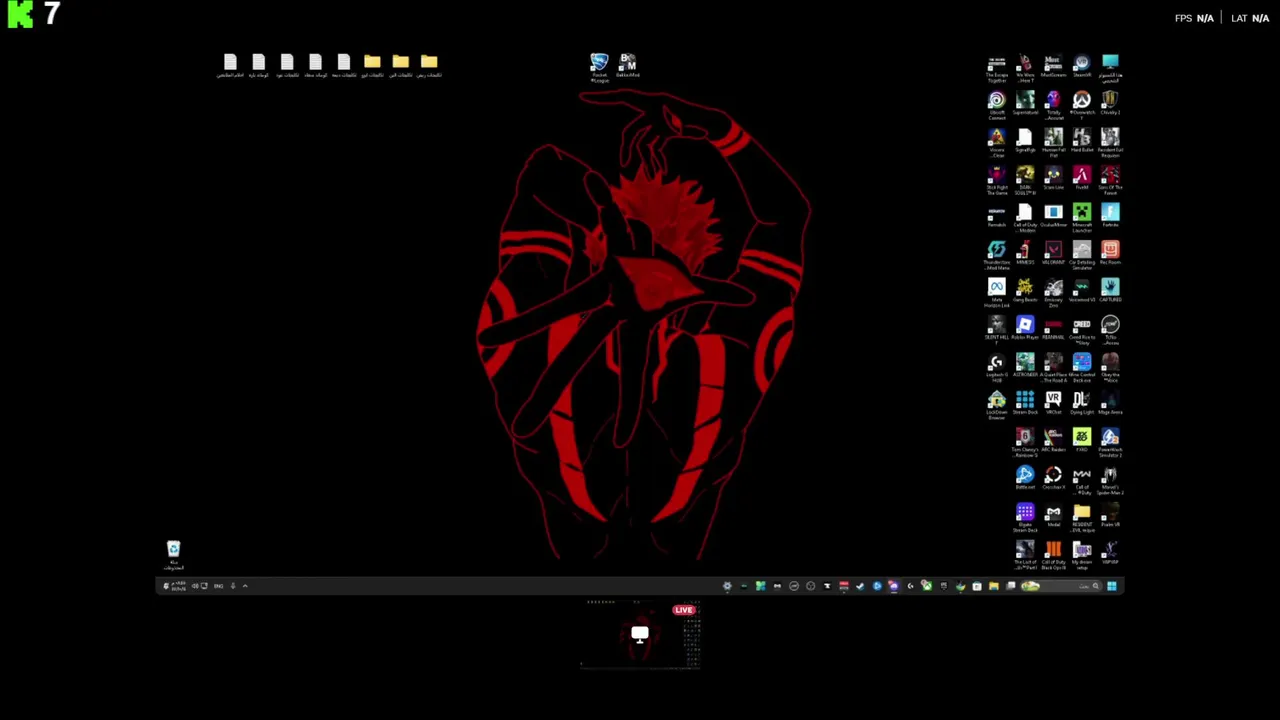
Task: Open Call of Duty Black Ops III
Action: [1053, 555]
